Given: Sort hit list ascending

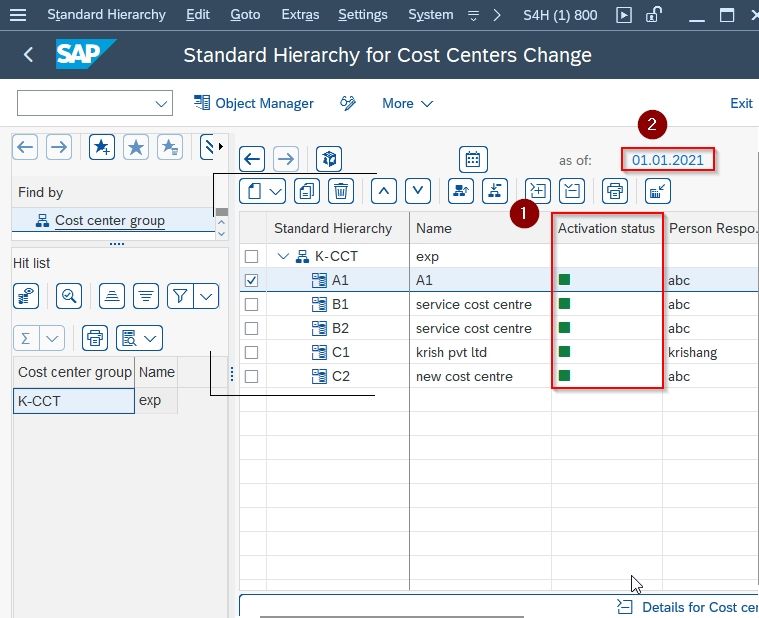Looking at the screenshot, I should [x=112, y=296].
